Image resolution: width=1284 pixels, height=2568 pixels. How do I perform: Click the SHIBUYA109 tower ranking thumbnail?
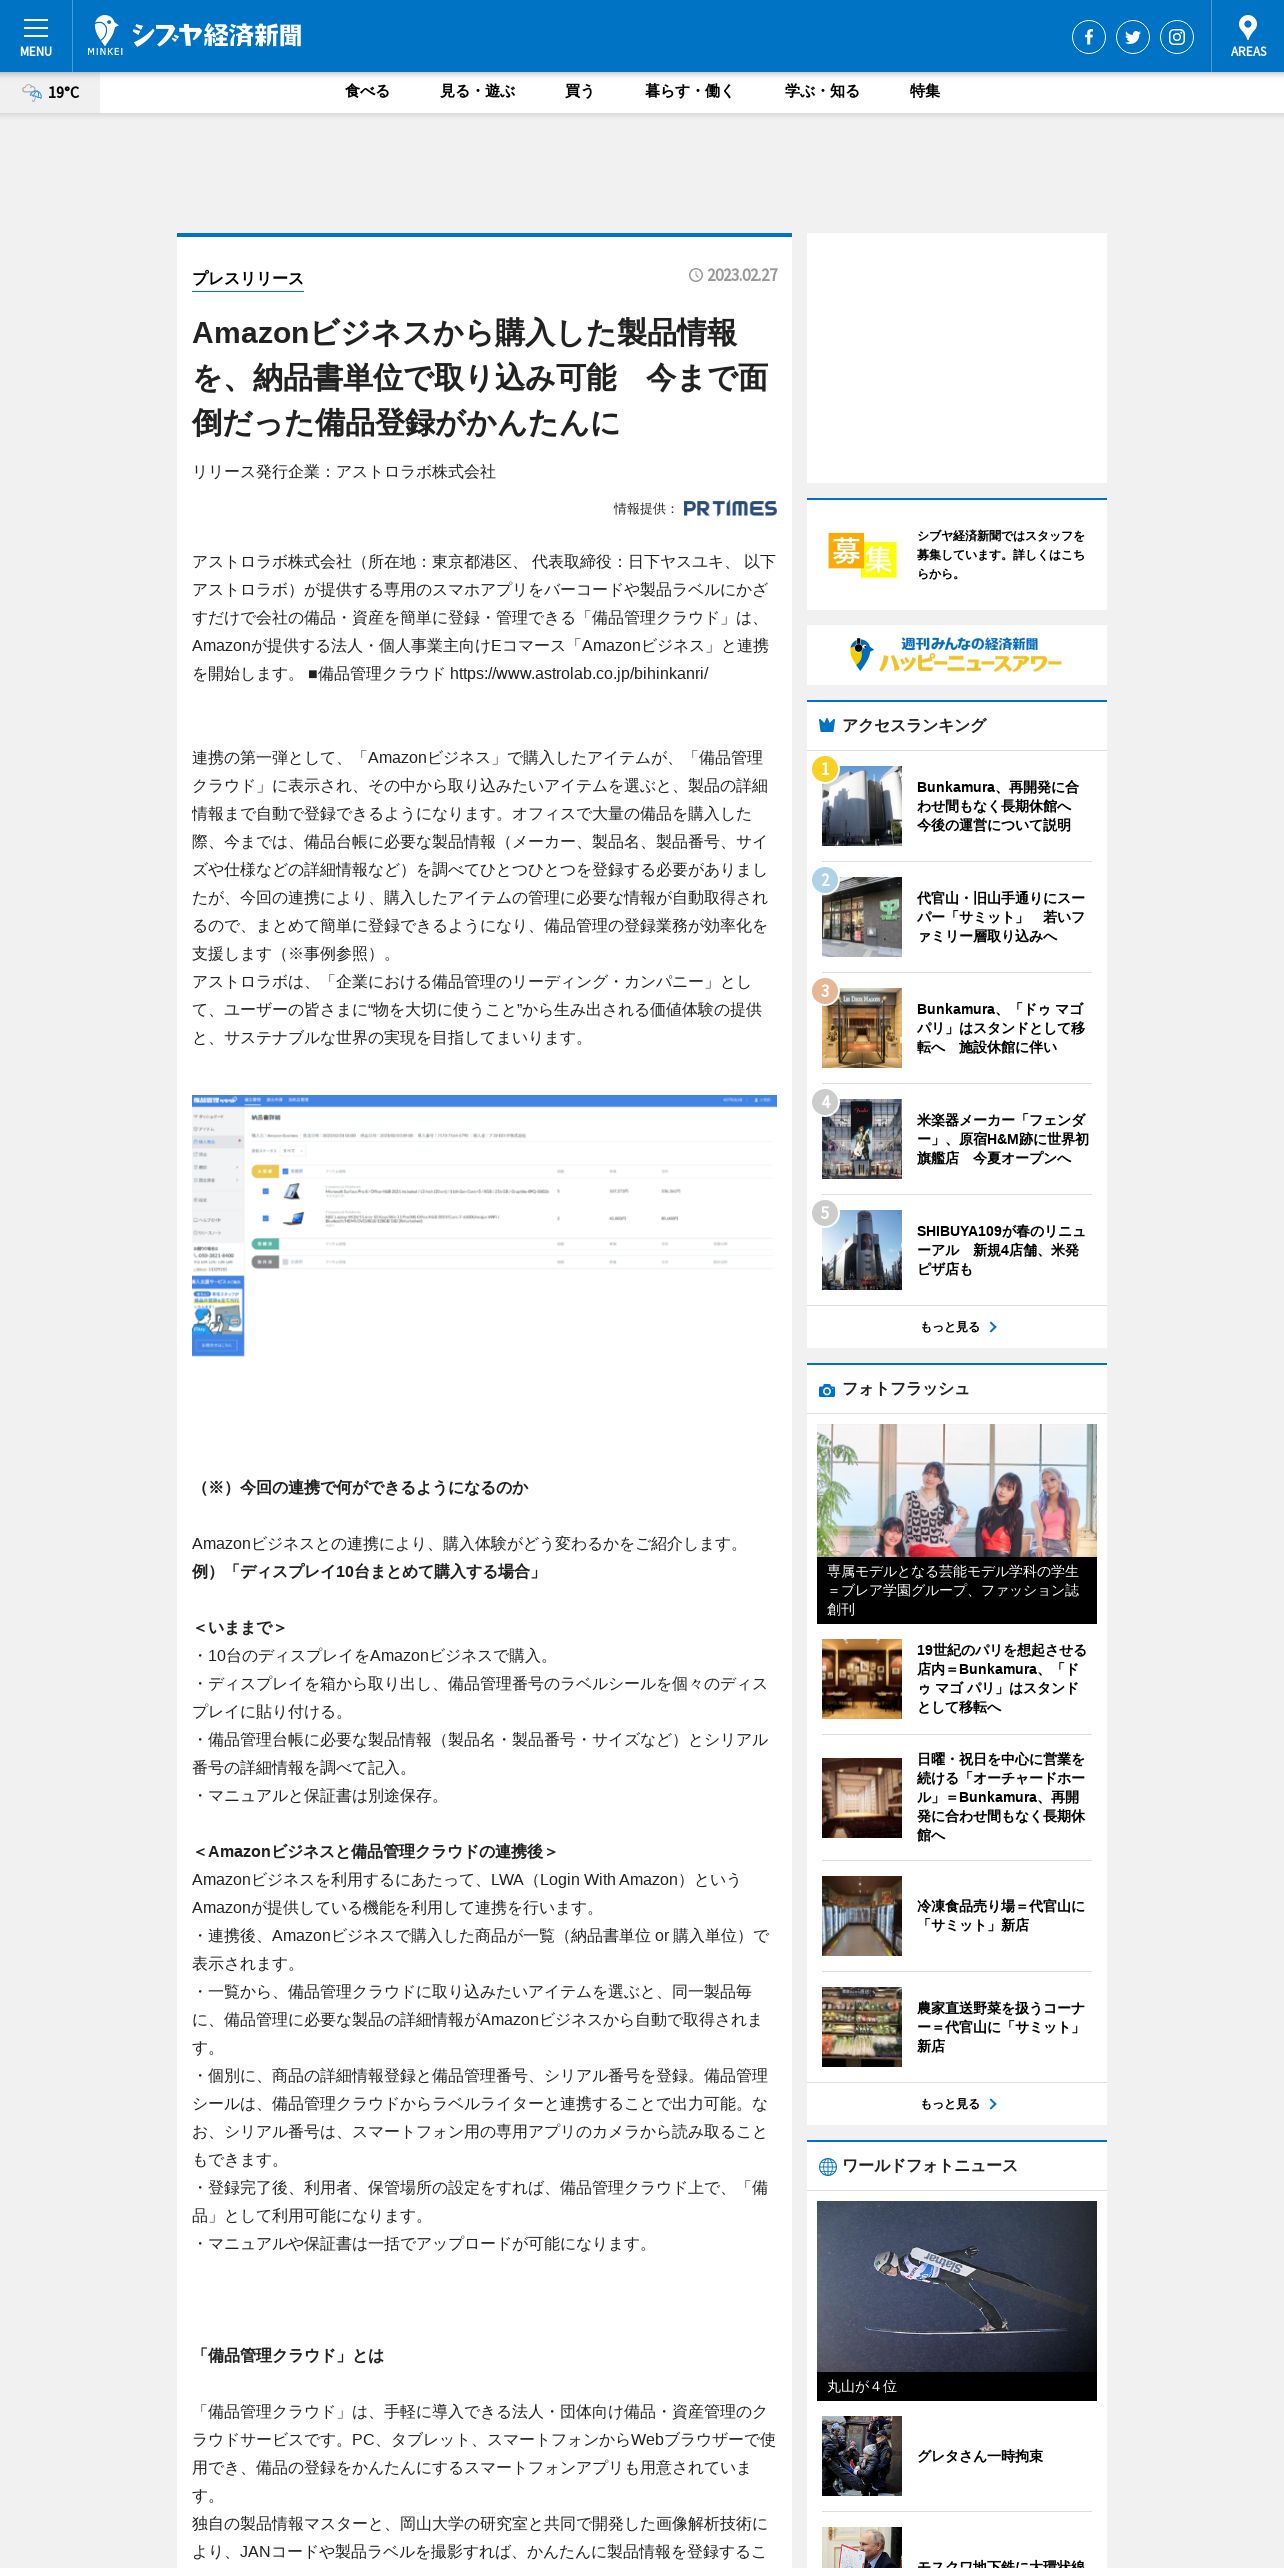862,1250
